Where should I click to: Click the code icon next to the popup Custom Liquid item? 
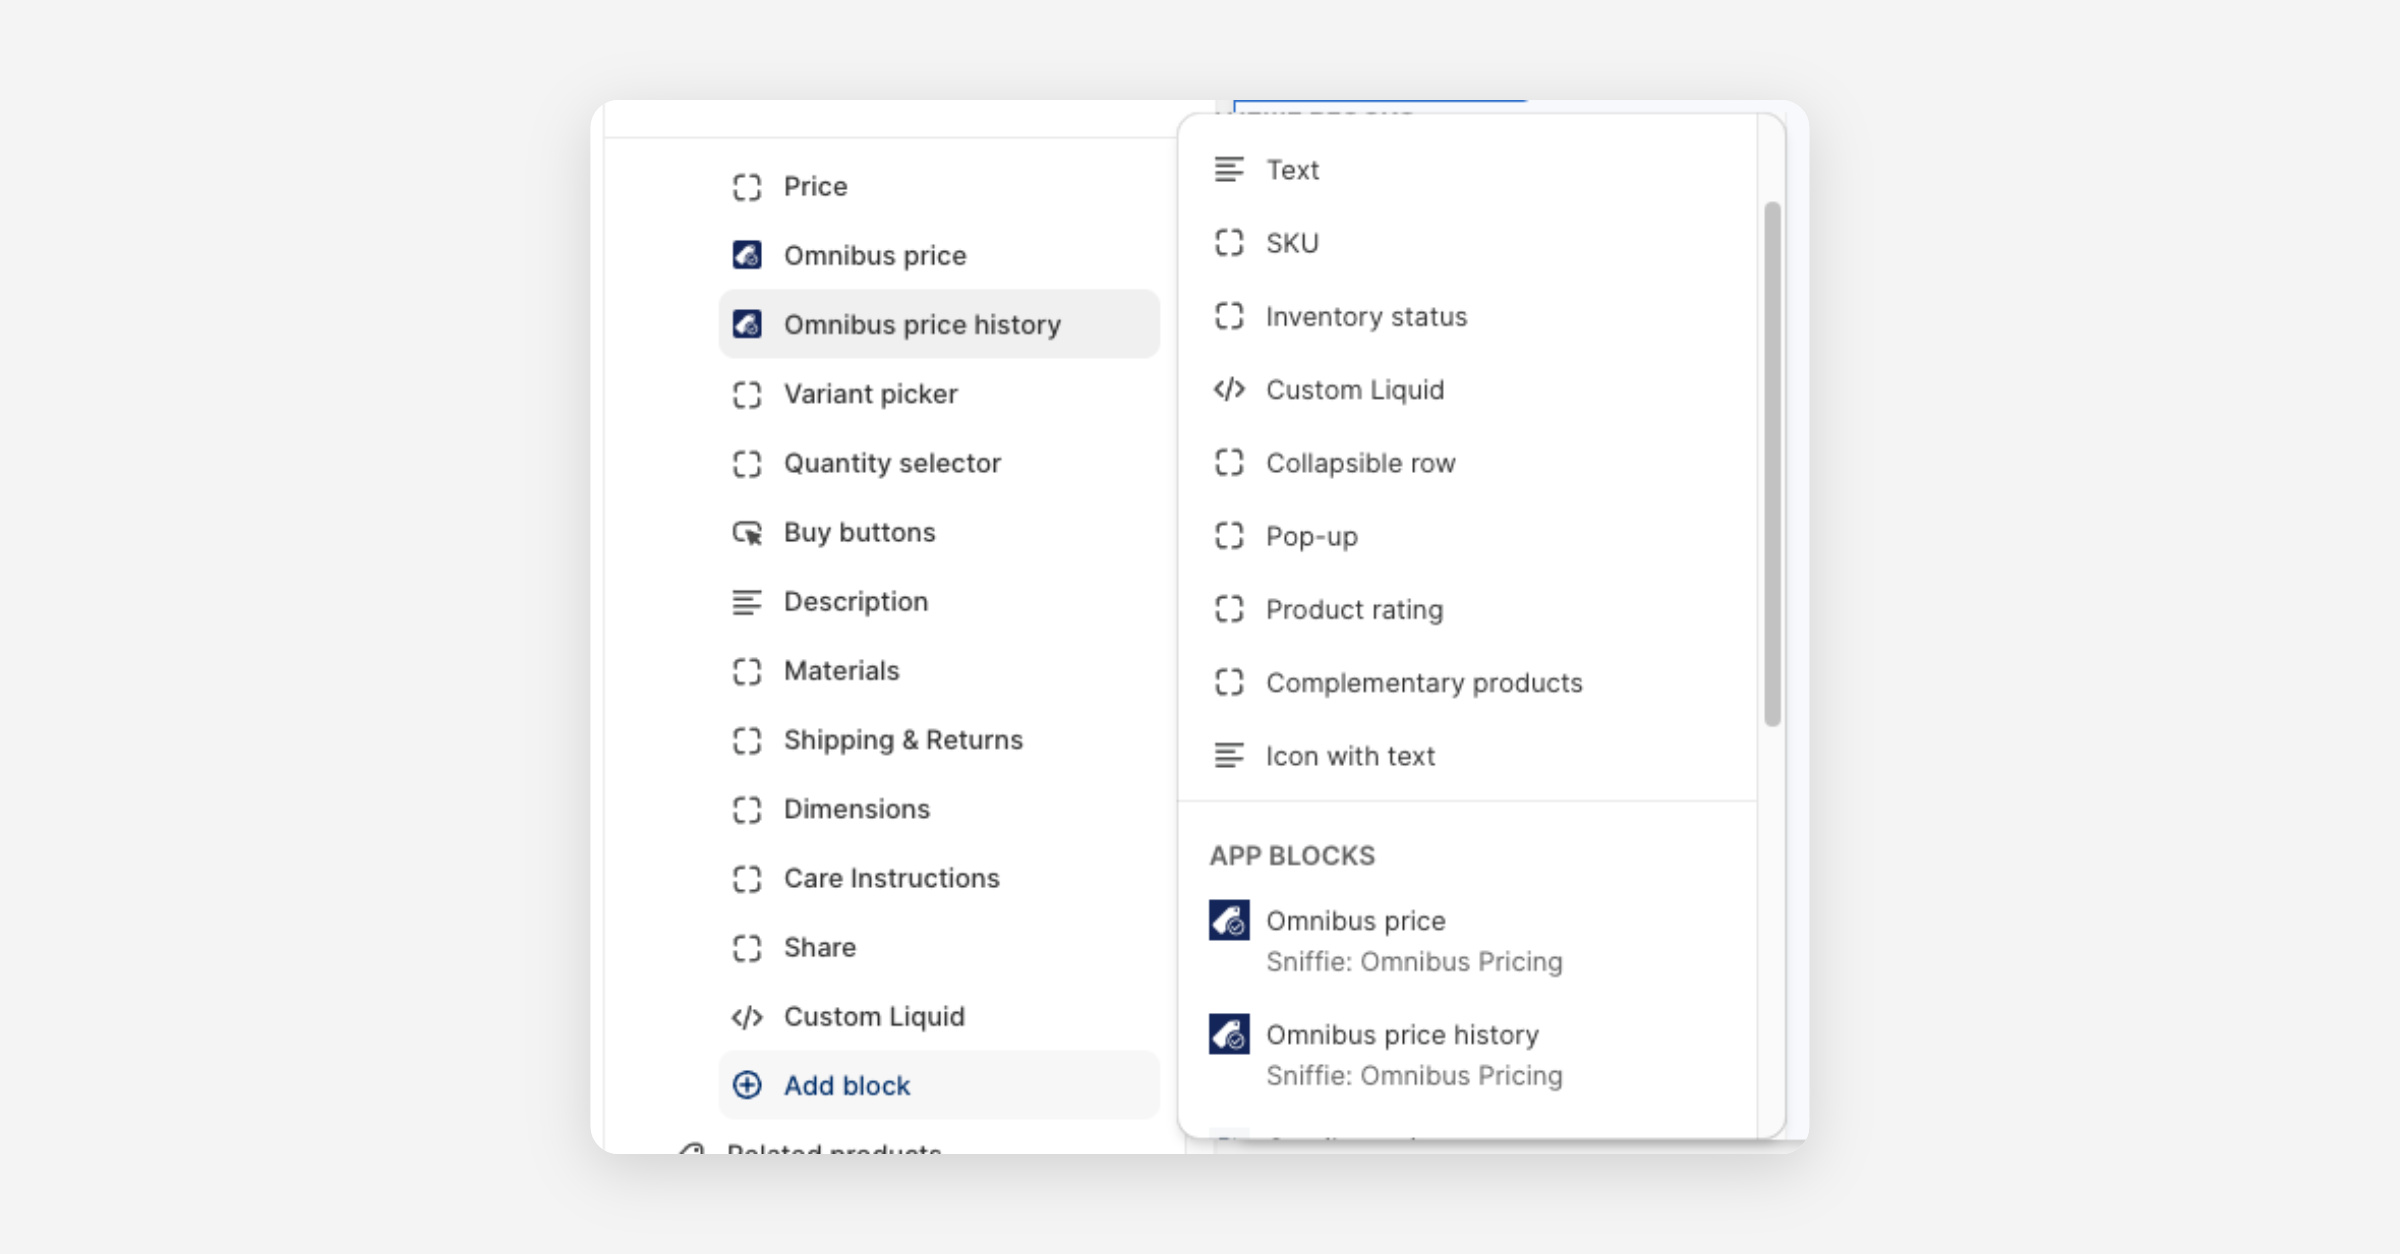(x=1229, y=389)
